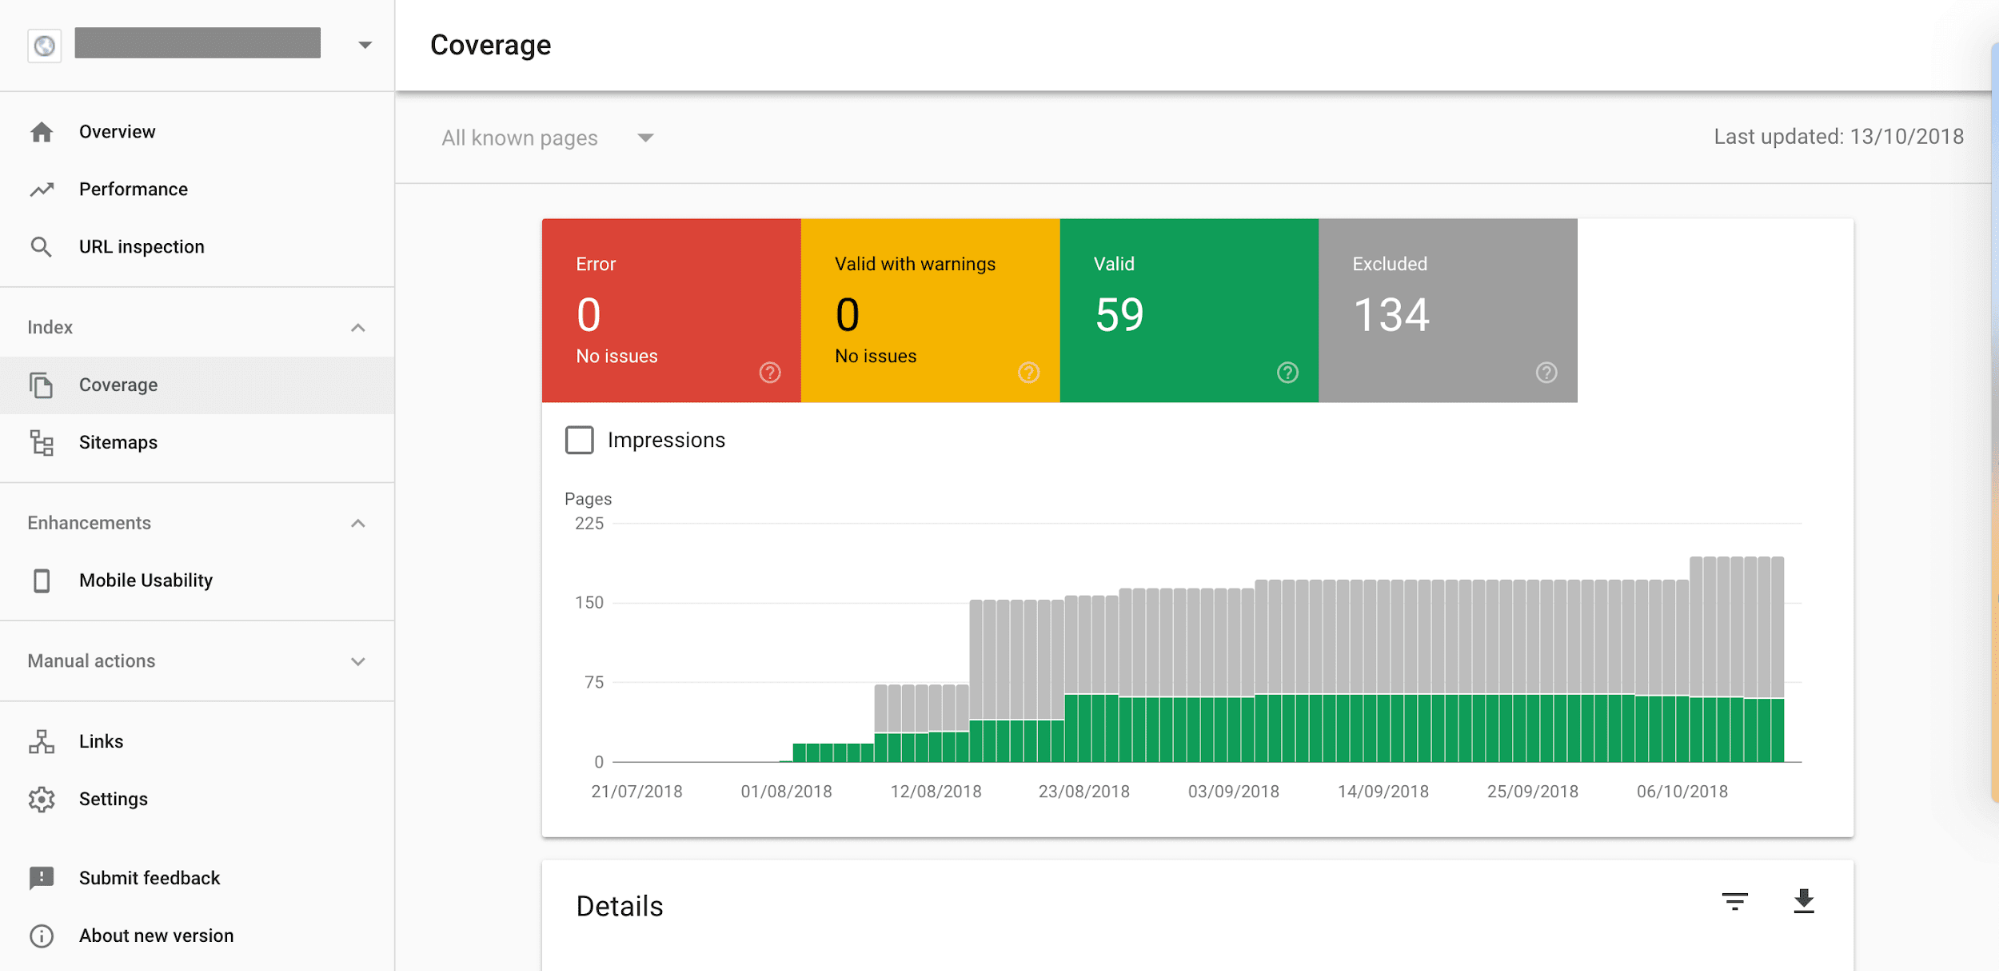
Task: Open the All known pages dropdown
Action: click(546, 137)
